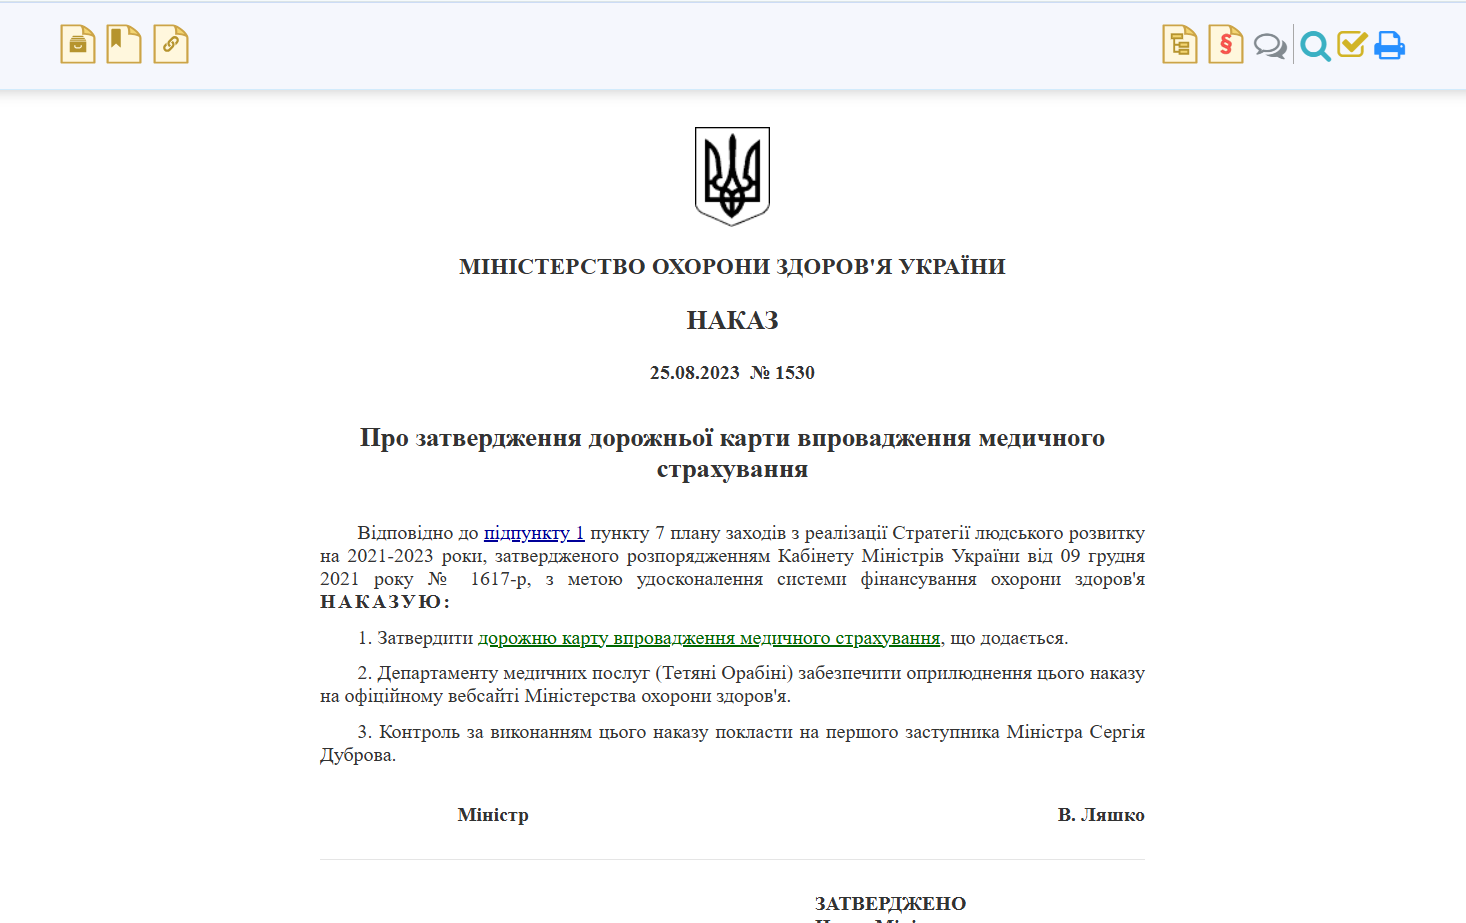Click the magnifying glass search icon
The height and width of the screenshot is (923, 1466).
(1315, 46)
